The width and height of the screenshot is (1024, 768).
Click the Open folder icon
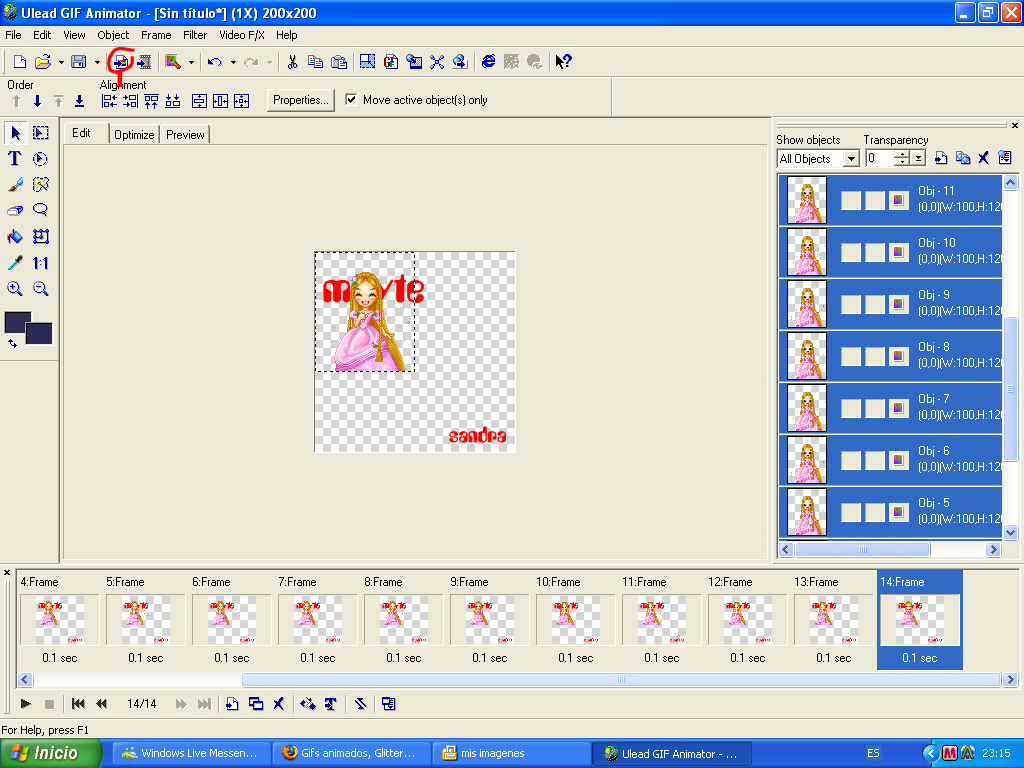pyautogui.click(x=43, y=62)
